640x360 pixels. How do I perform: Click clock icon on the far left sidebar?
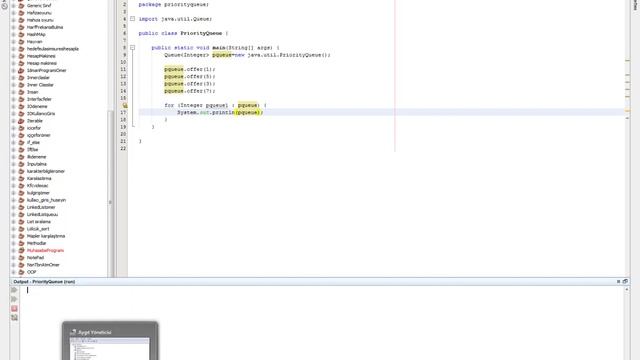[x=4, y=5]
